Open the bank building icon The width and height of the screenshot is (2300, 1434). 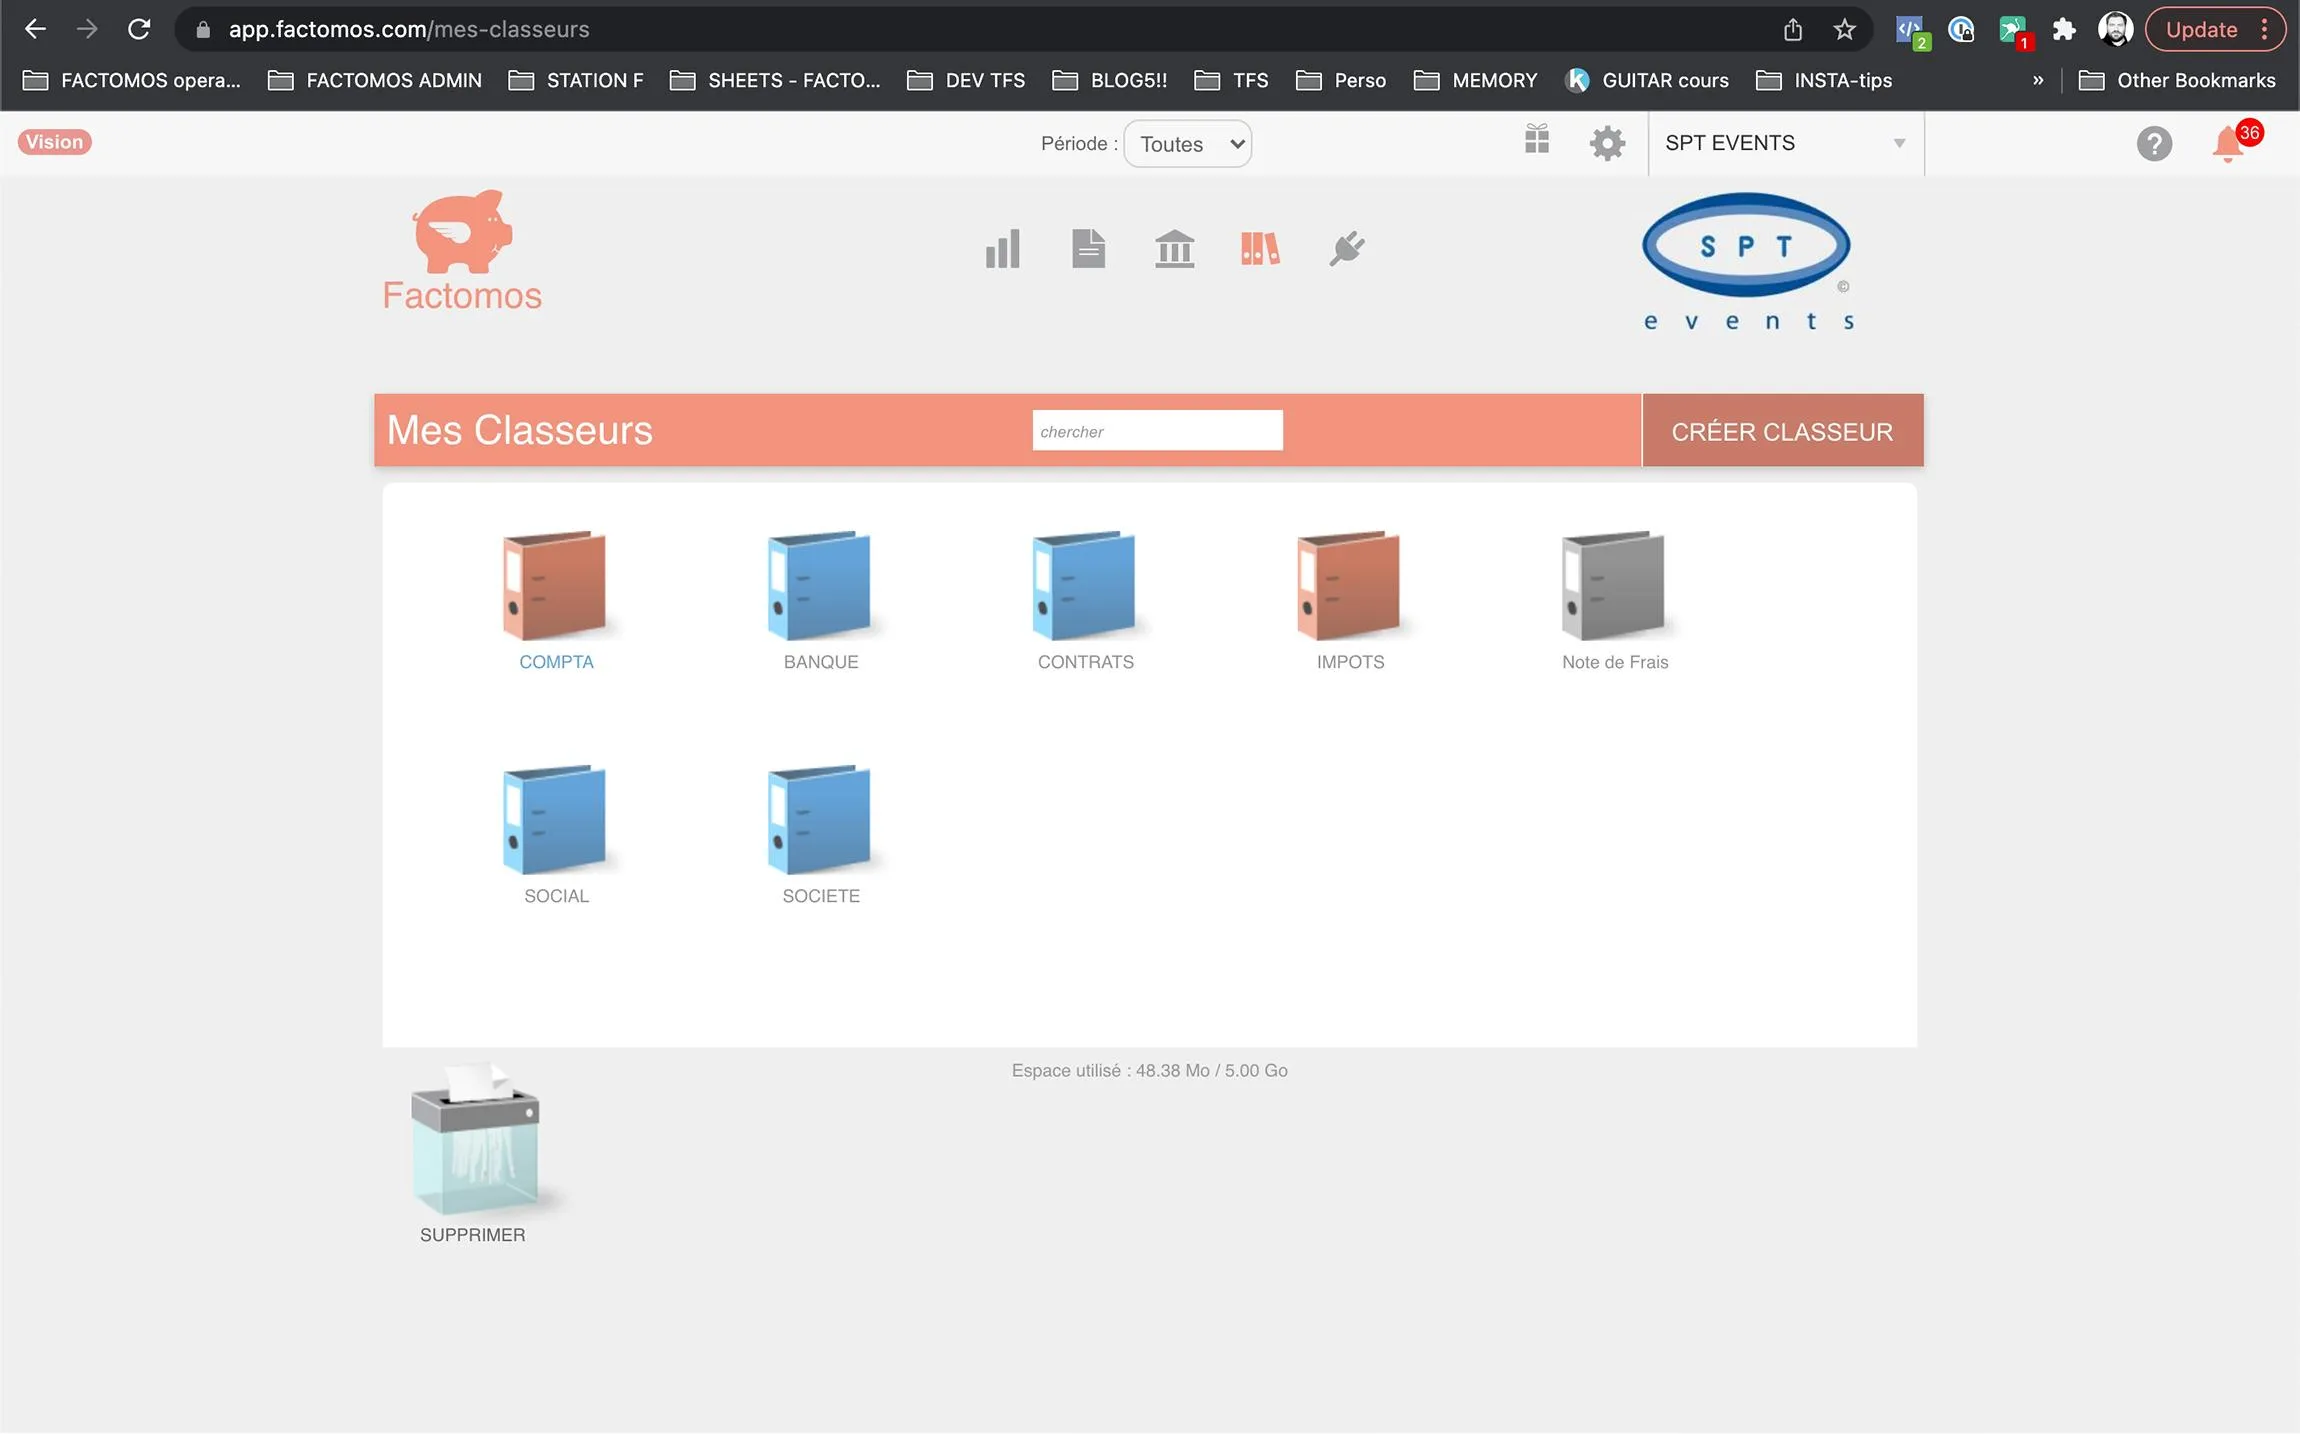tap(1174, 248)
